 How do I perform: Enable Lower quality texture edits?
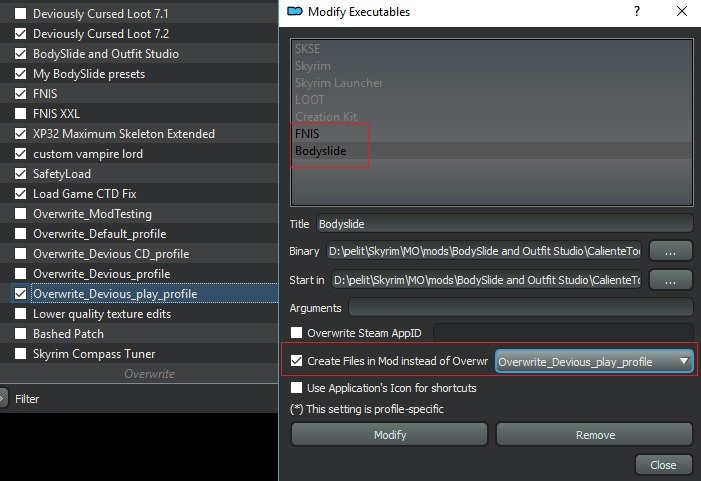click(x=21, y=314)
